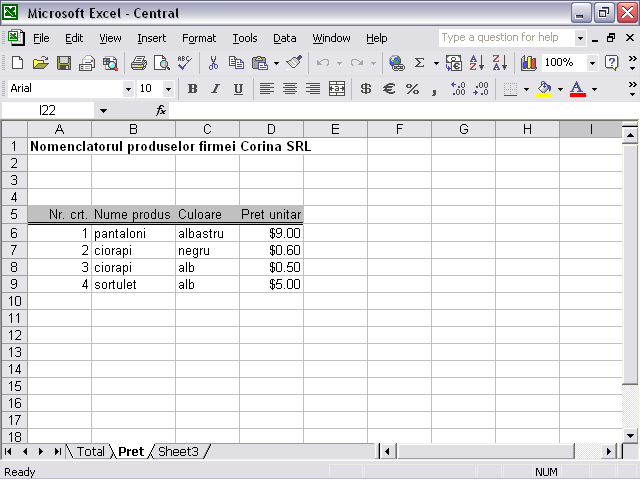
Task: Expand the Arial font name dropdown
Action: click(x=128, y=89)
